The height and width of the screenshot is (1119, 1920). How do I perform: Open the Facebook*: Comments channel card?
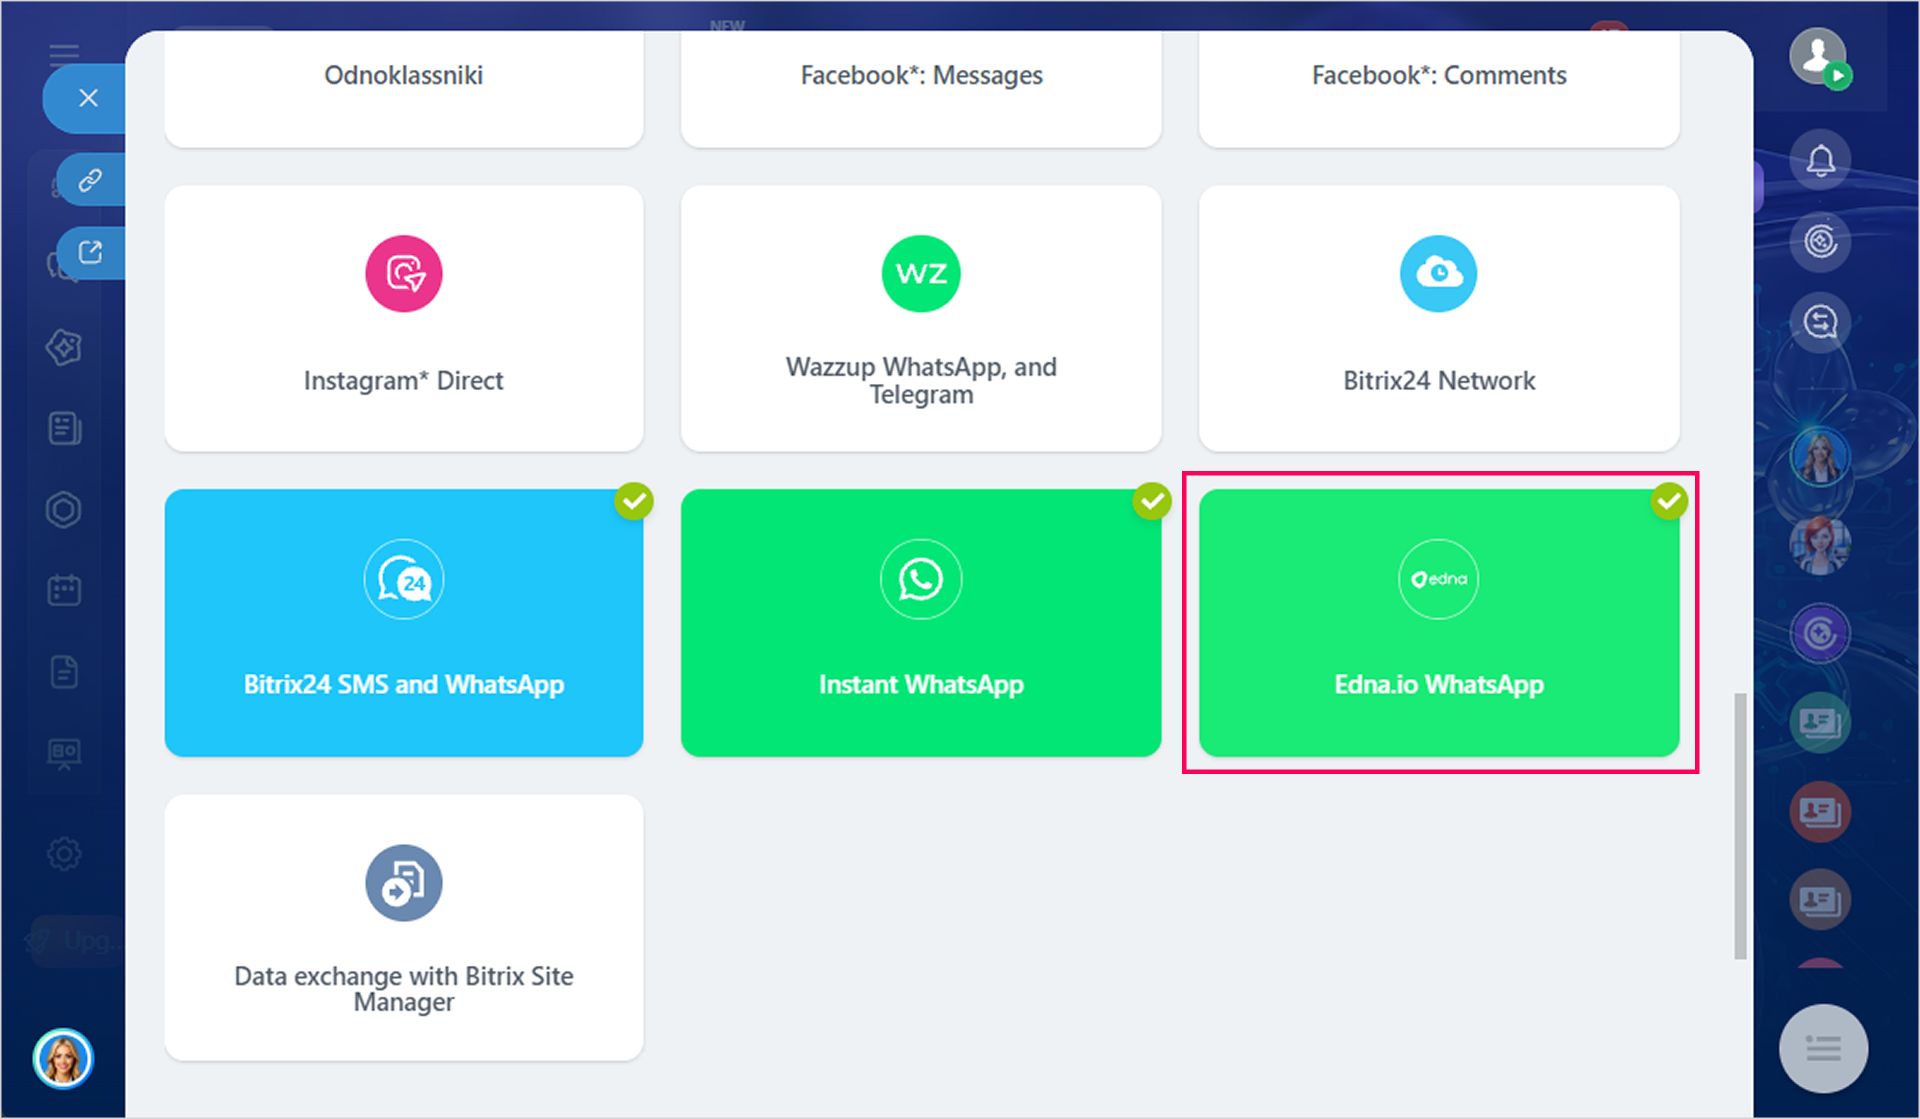1439,88
